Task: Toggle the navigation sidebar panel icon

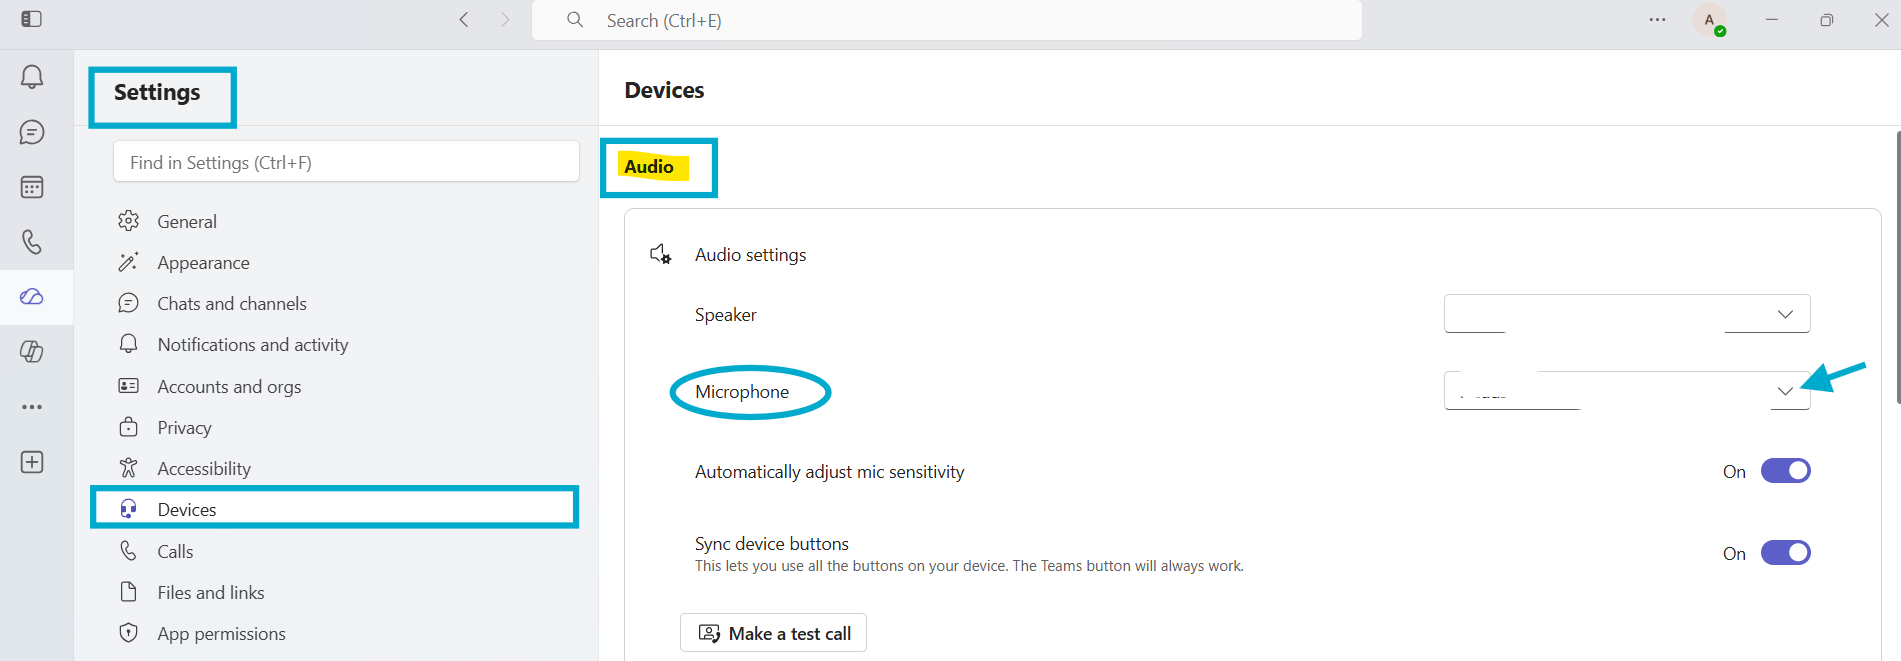Action: point(31,19)
